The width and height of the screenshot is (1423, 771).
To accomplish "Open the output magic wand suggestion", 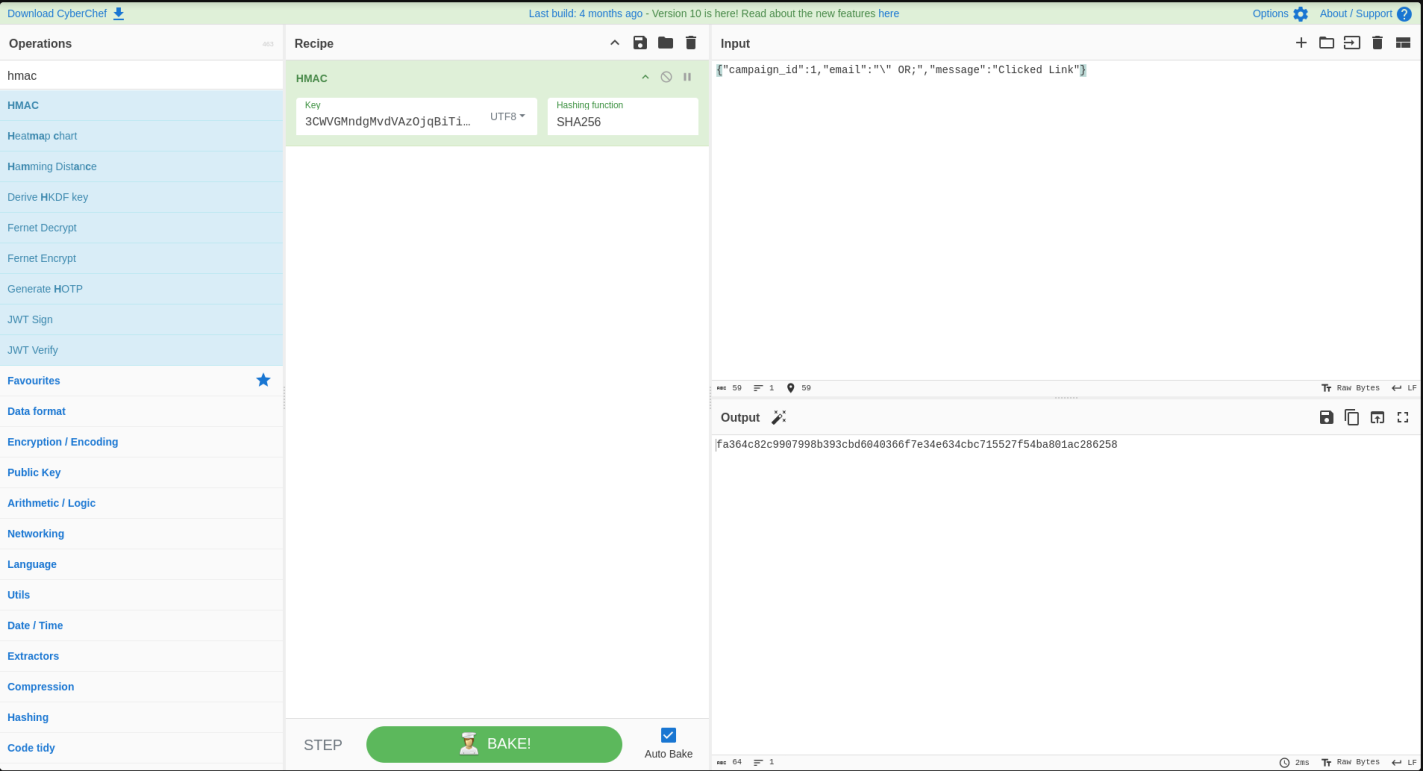I will [779, 417].
